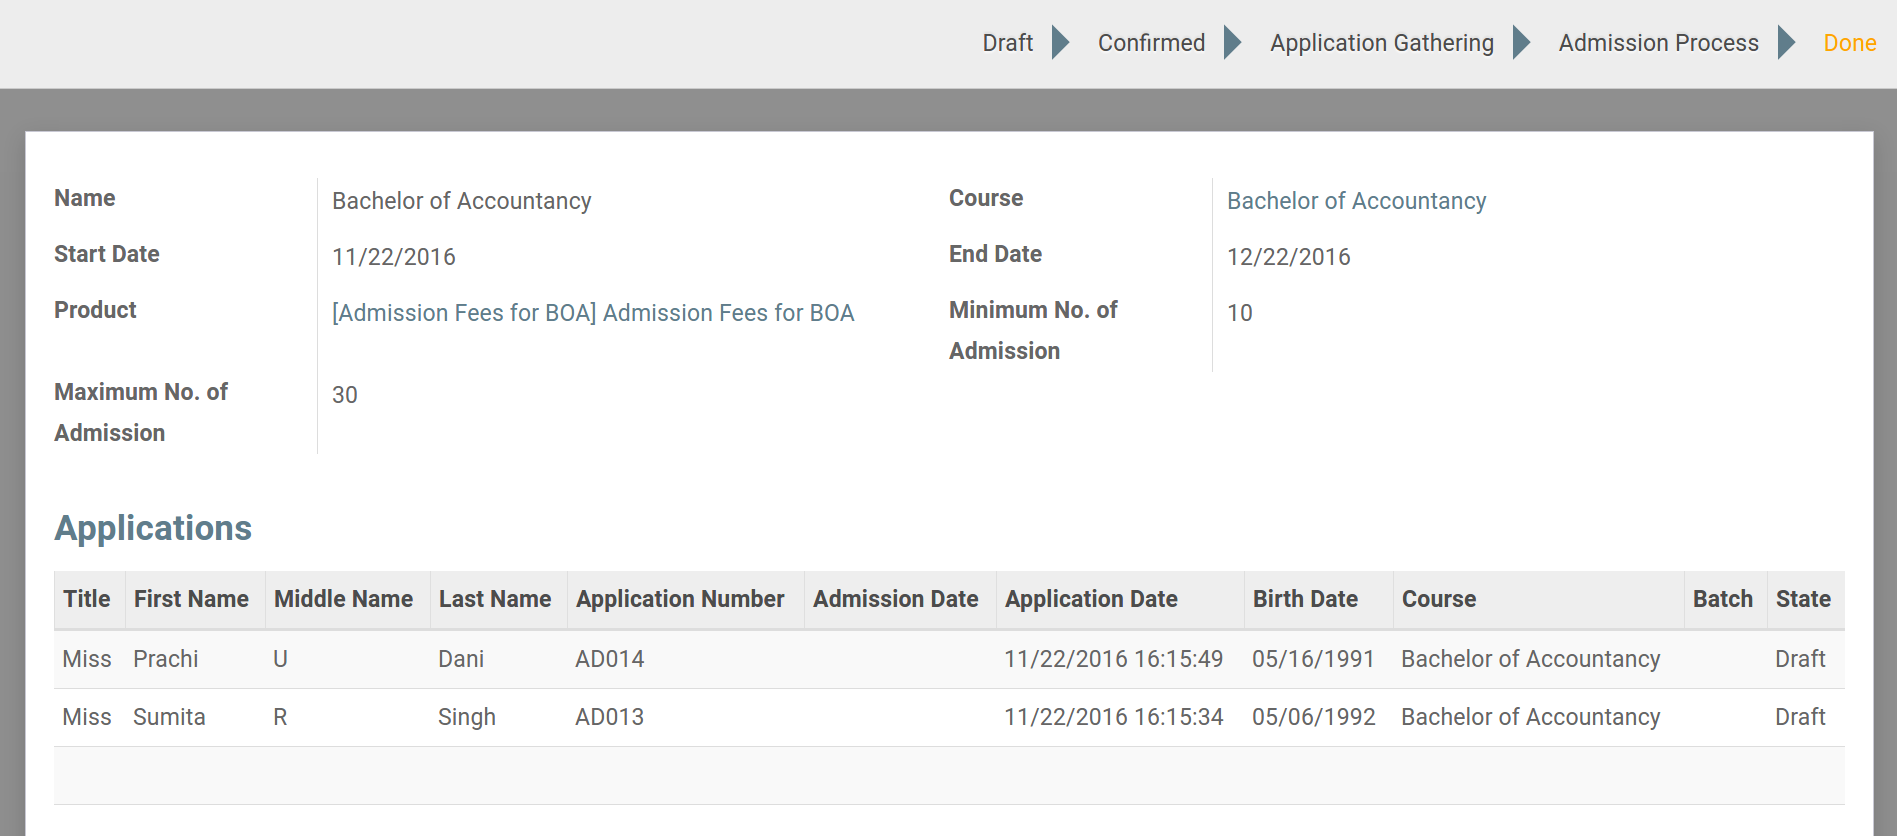Viewport: 1897px width, 836px height.
Task: Select the Confirmed status stage
Action: tap(1151, 43)
